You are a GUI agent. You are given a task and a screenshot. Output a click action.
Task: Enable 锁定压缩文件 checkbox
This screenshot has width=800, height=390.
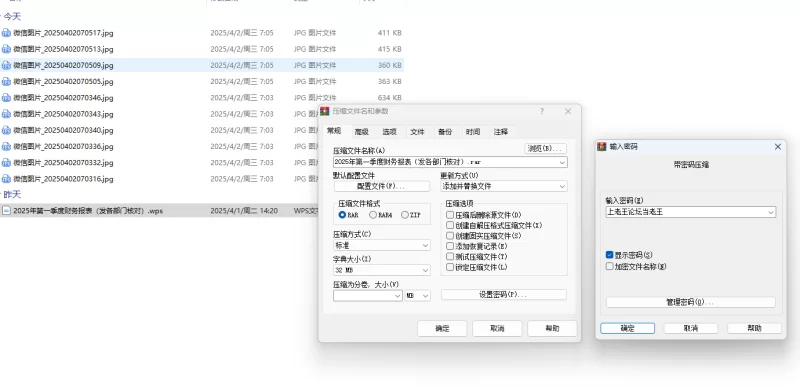[450, 267]
